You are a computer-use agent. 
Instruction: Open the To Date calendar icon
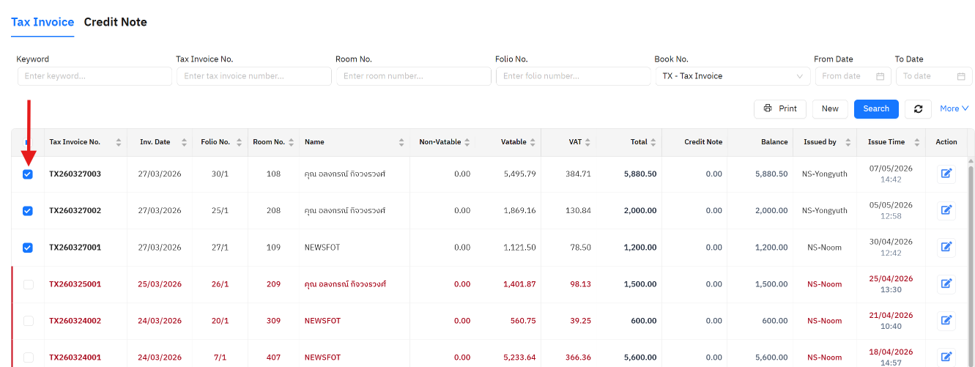961,77
